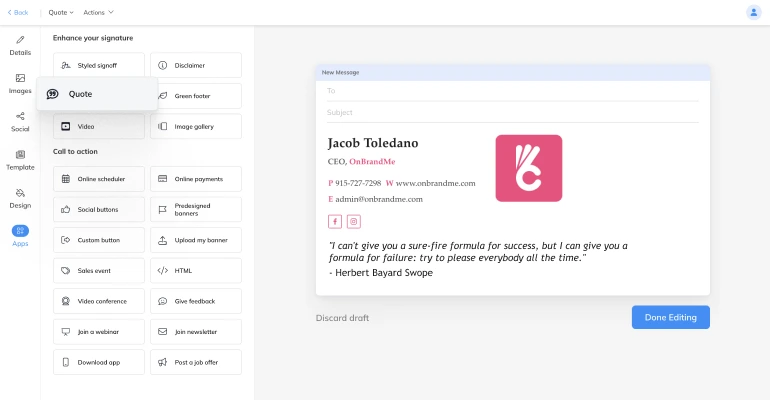Switch to the Design sidebar tab
Screen dimensions: 770x400
[x=20, y=199]
